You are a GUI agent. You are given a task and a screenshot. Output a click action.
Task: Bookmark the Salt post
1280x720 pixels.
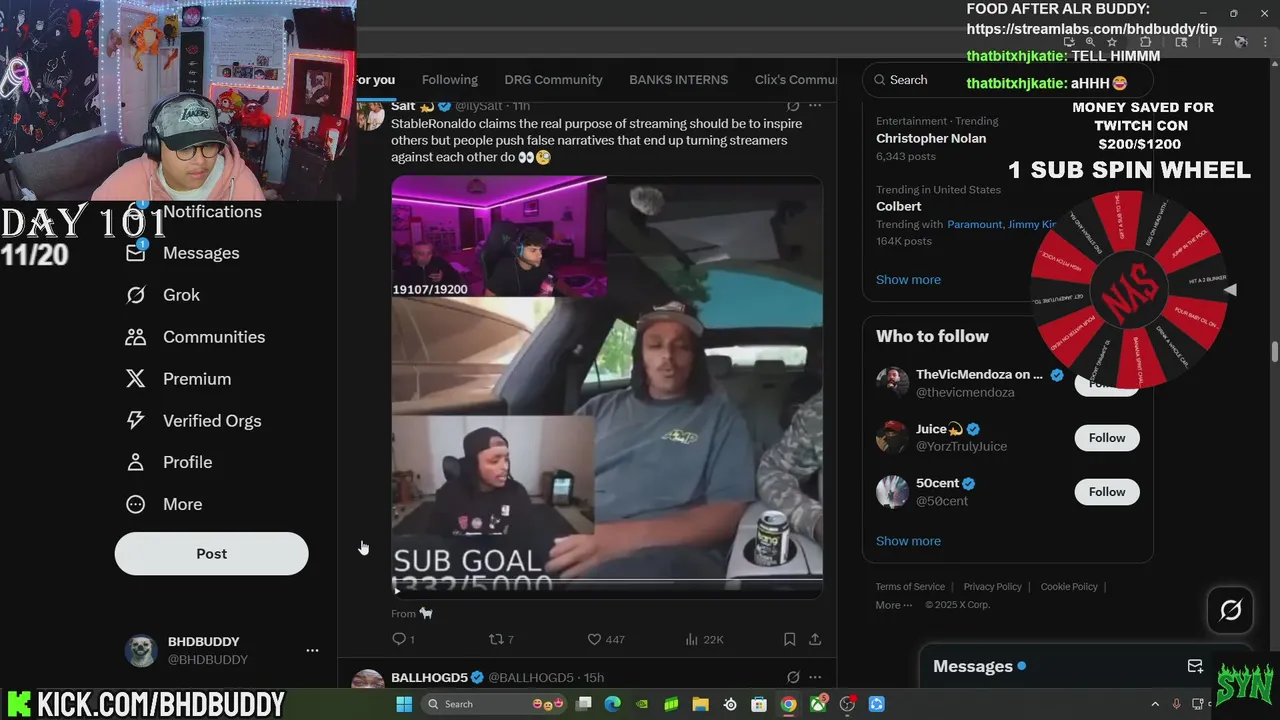point(790,639)
